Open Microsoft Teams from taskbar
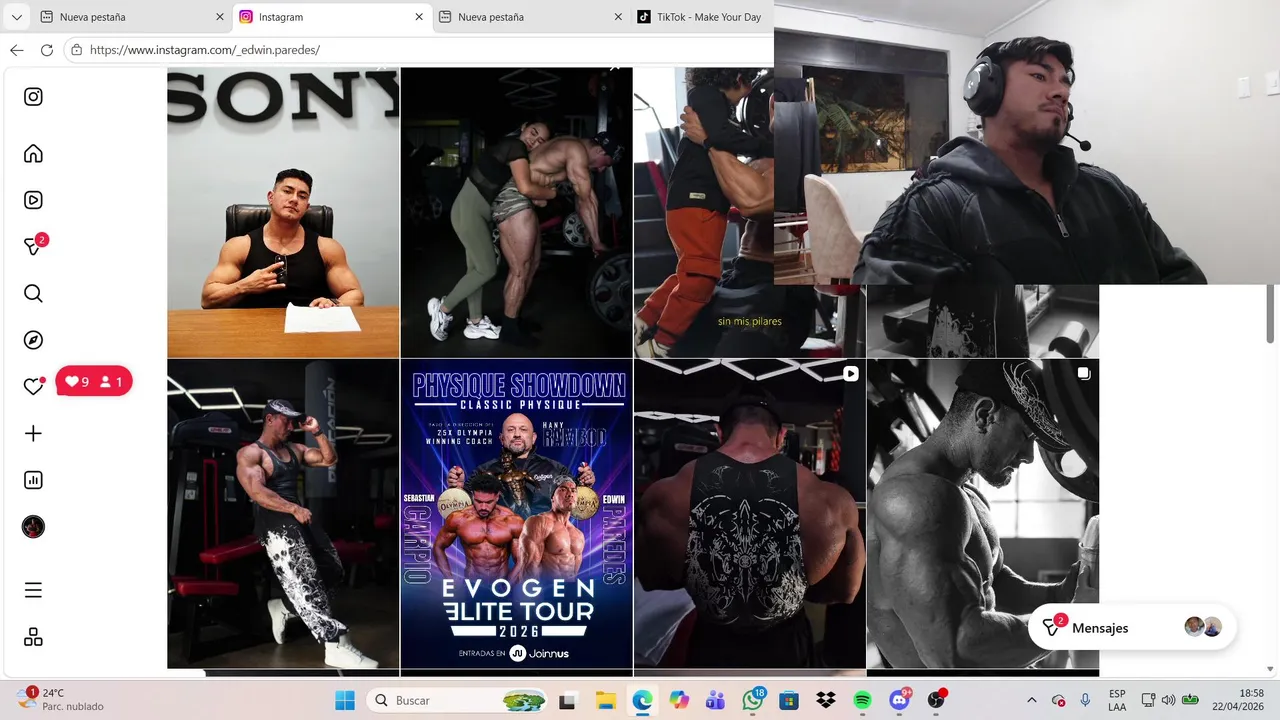Screen dimensions: 1280x720 pos(716,700)
